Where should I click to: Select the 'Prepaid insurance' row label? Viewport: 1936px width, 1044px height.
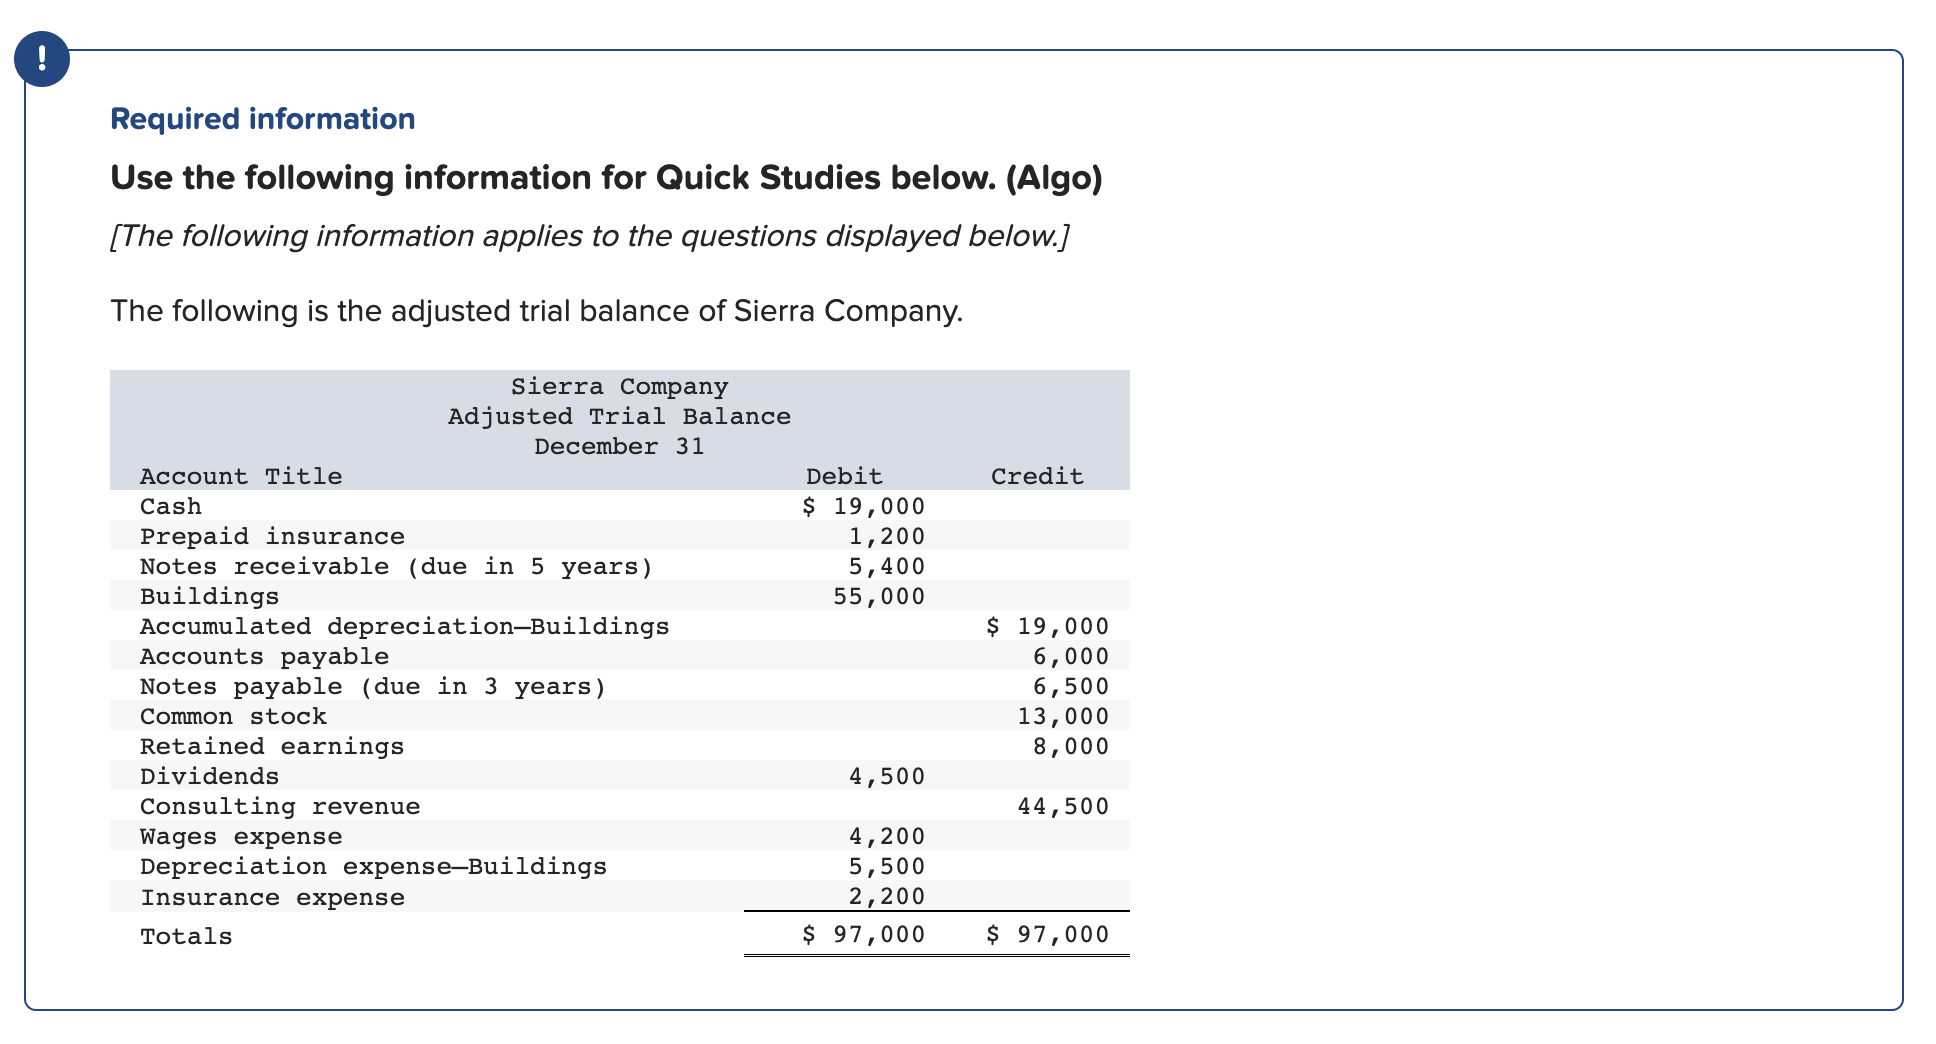pyautogui.click(x=272, y=537)
